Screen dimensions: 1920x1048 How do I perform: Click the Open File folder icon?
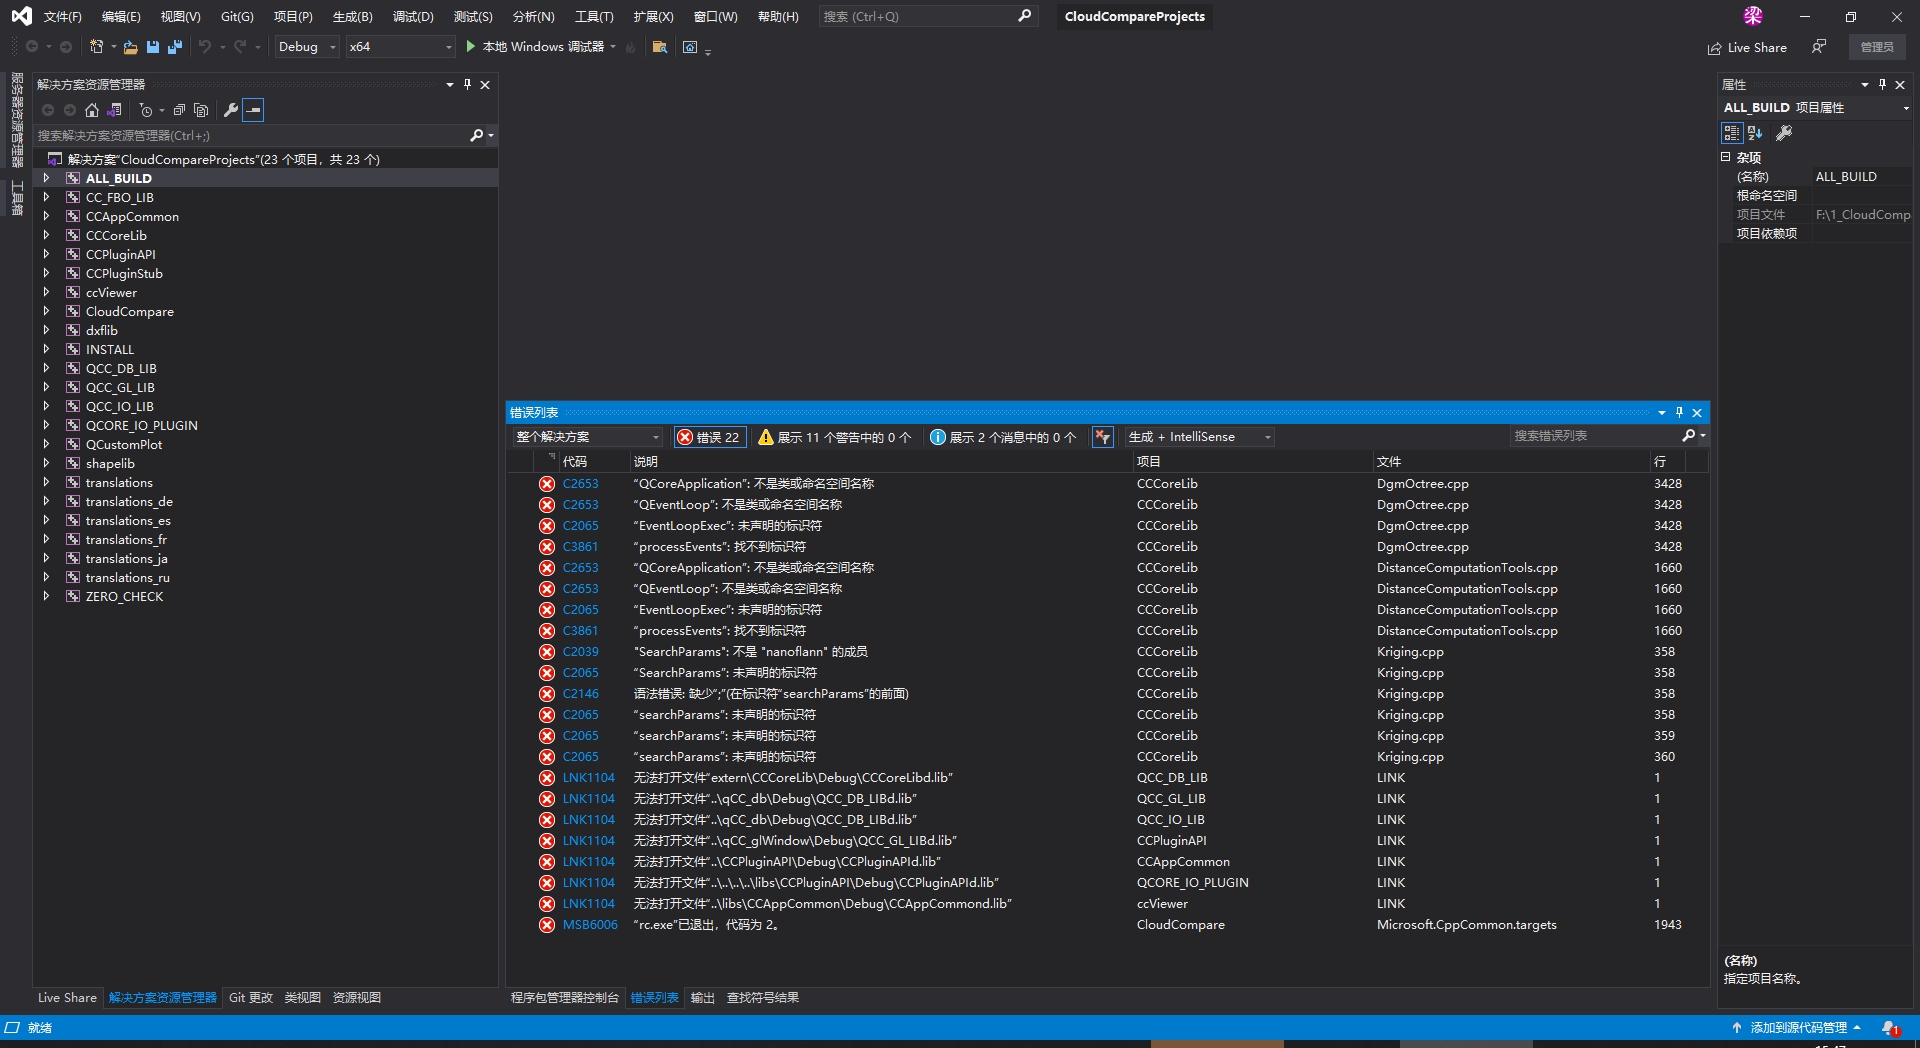pyautogui.click(x=131, y=47)
